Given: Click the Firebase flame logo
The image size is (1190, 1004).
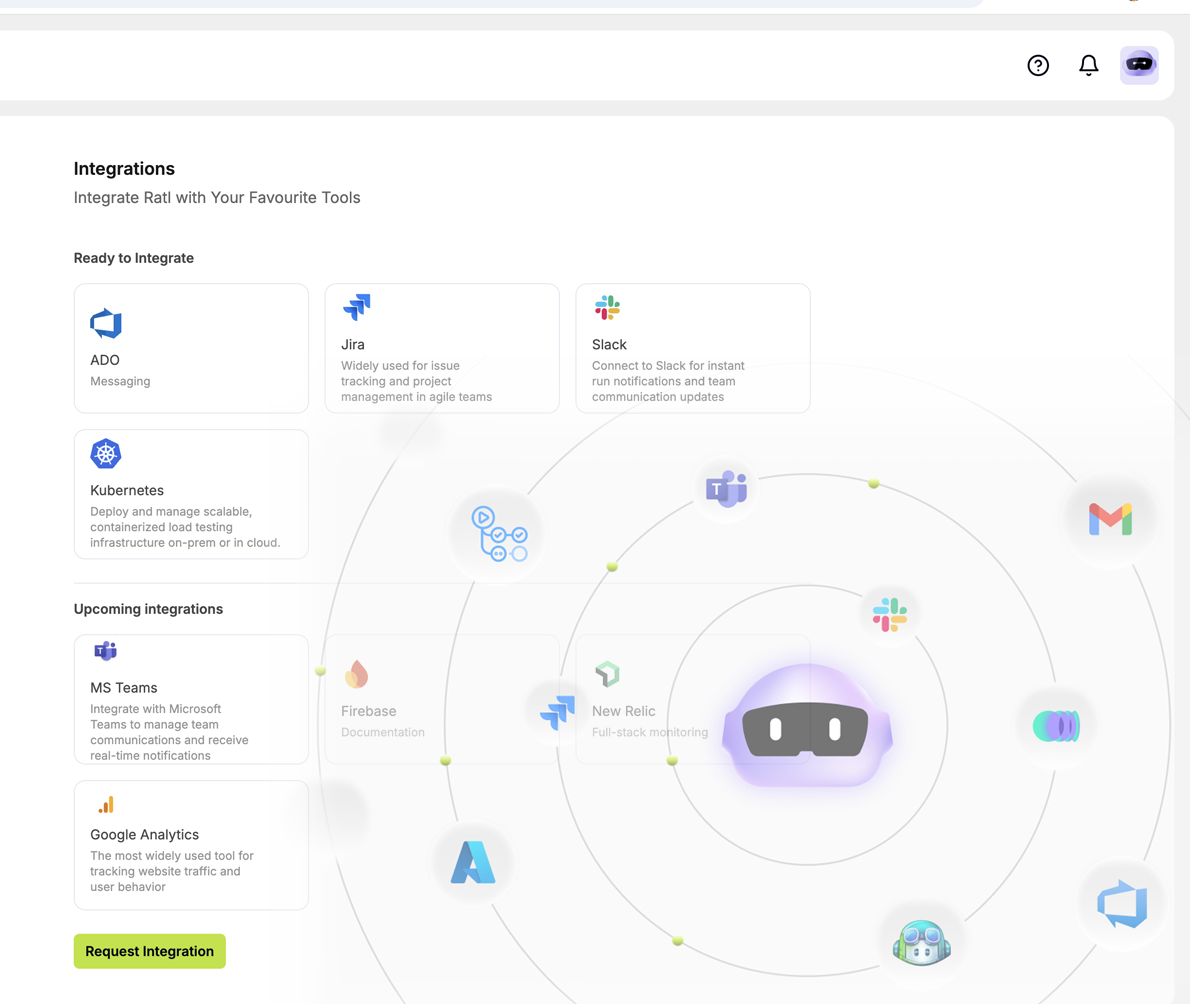Looking at the screenshot, I should [x=356, y=674].
